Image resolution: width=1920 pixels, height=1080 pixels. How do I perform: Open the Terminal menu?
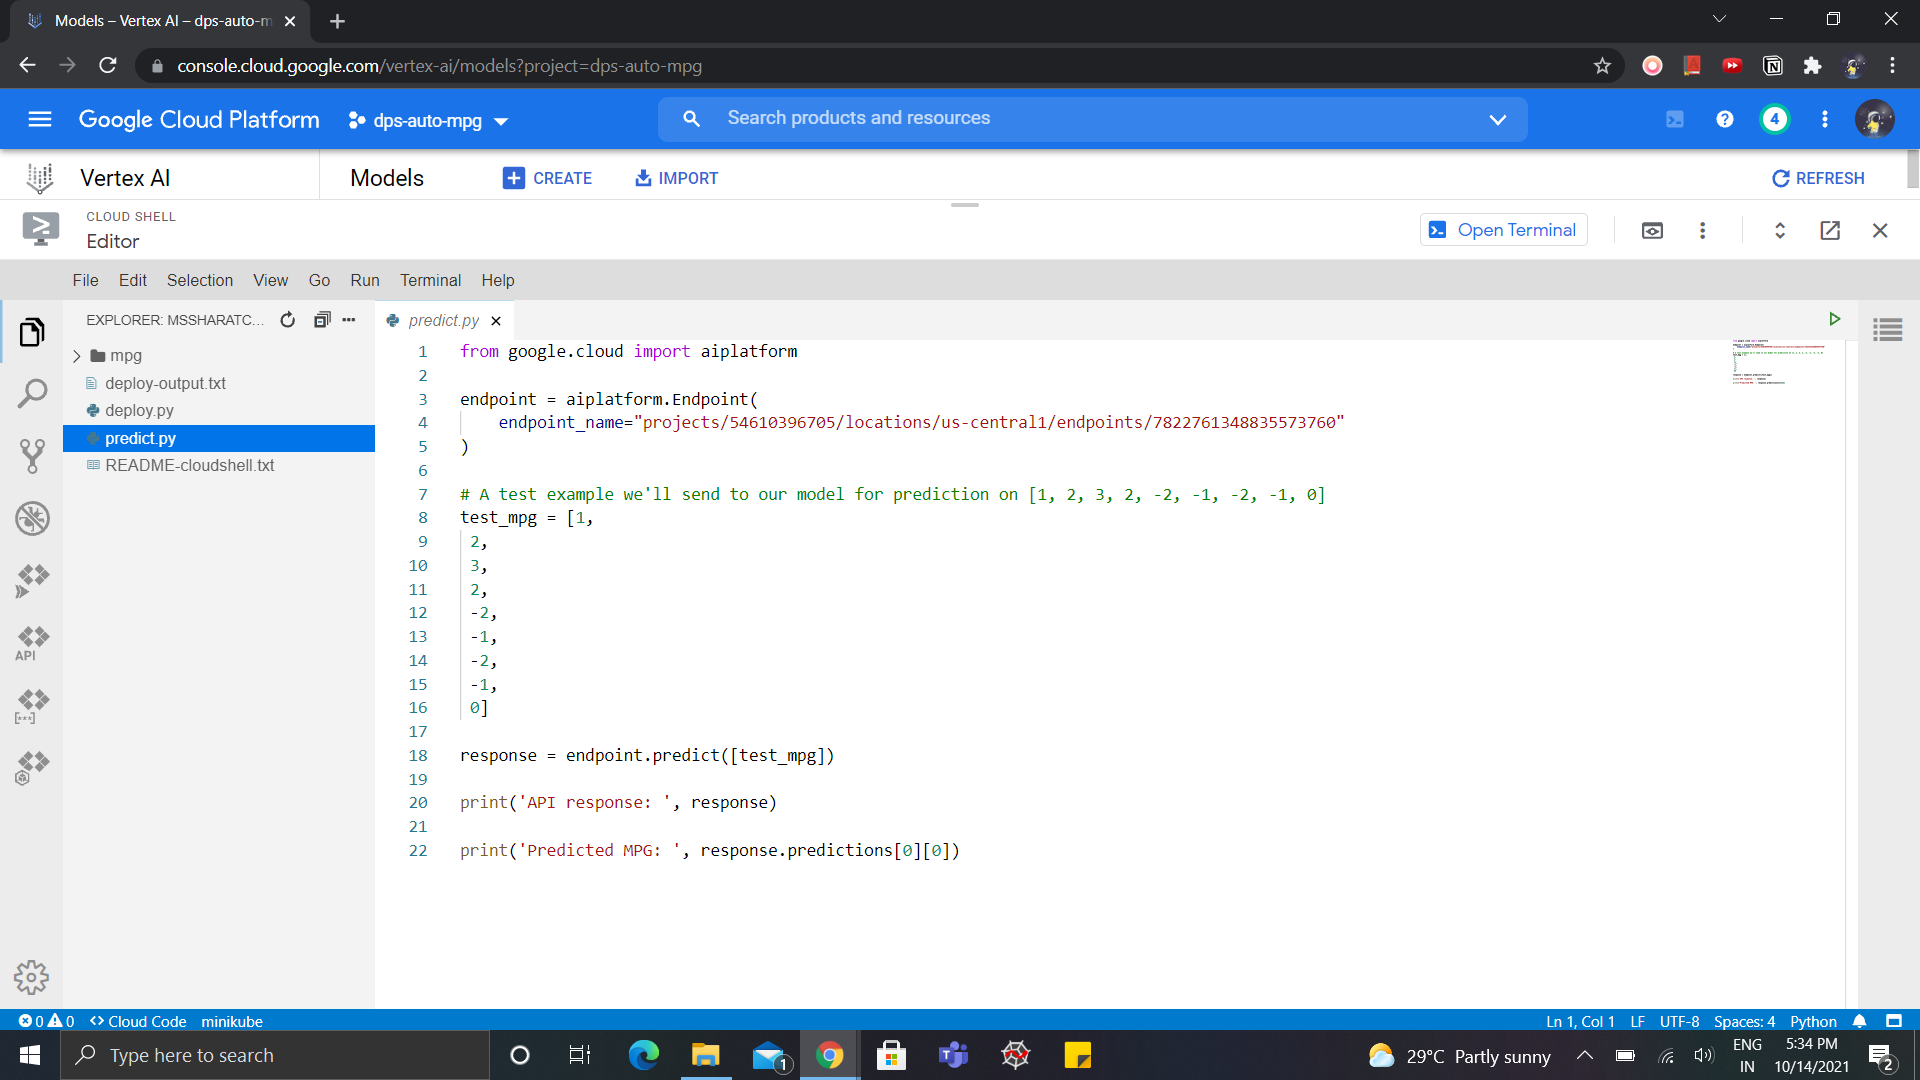(430, 280)
